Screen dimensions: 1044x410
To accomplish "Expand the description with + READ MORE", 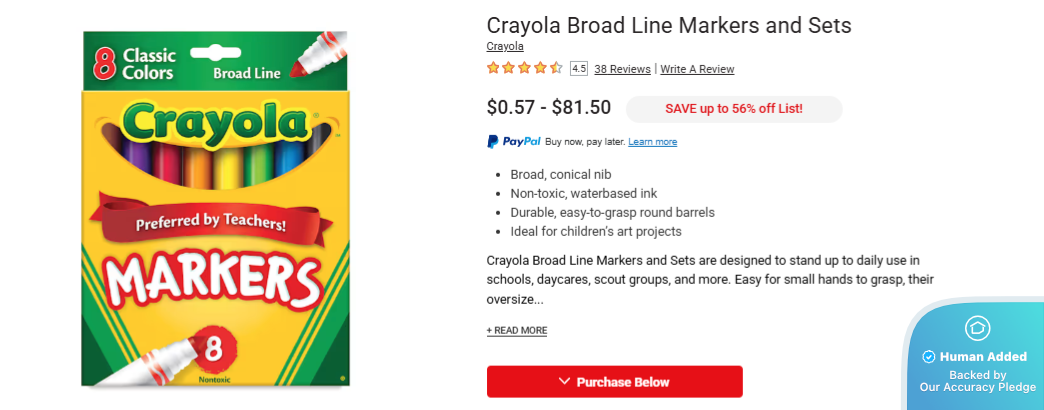I will click(517, 330).
